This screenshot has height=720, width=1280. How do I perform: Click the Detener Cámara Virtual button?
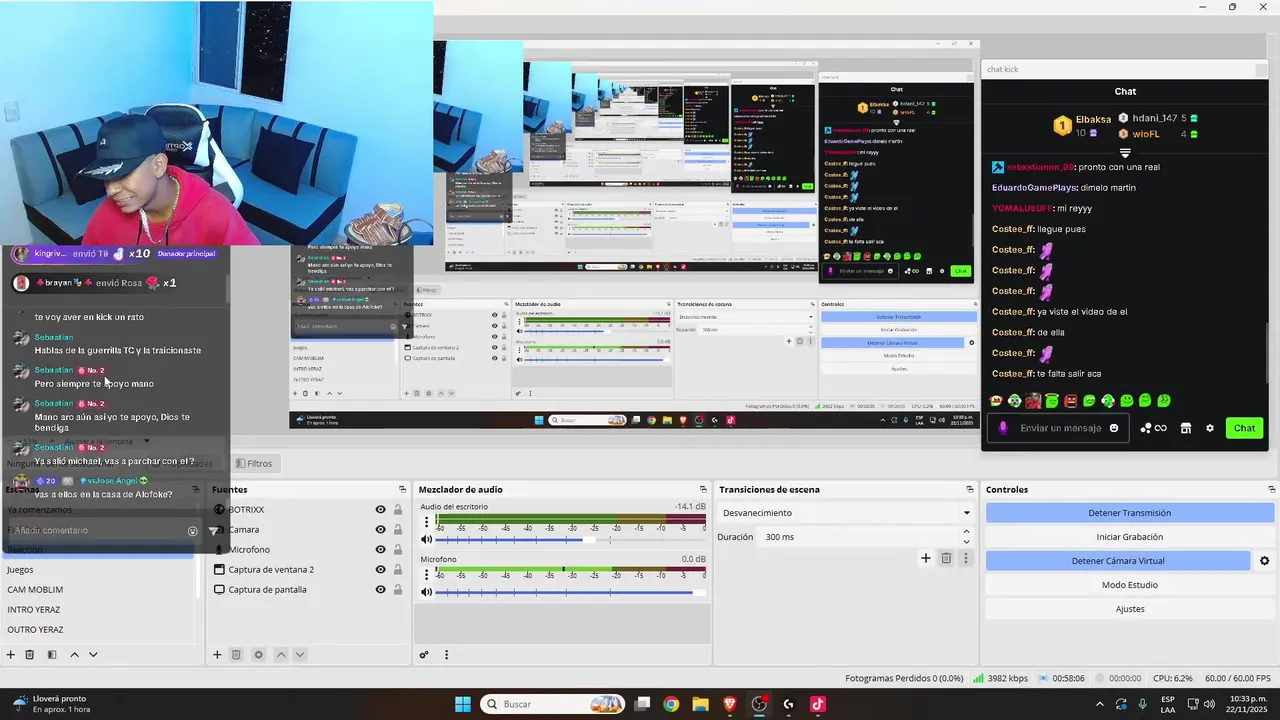[x=1118, y=561]
